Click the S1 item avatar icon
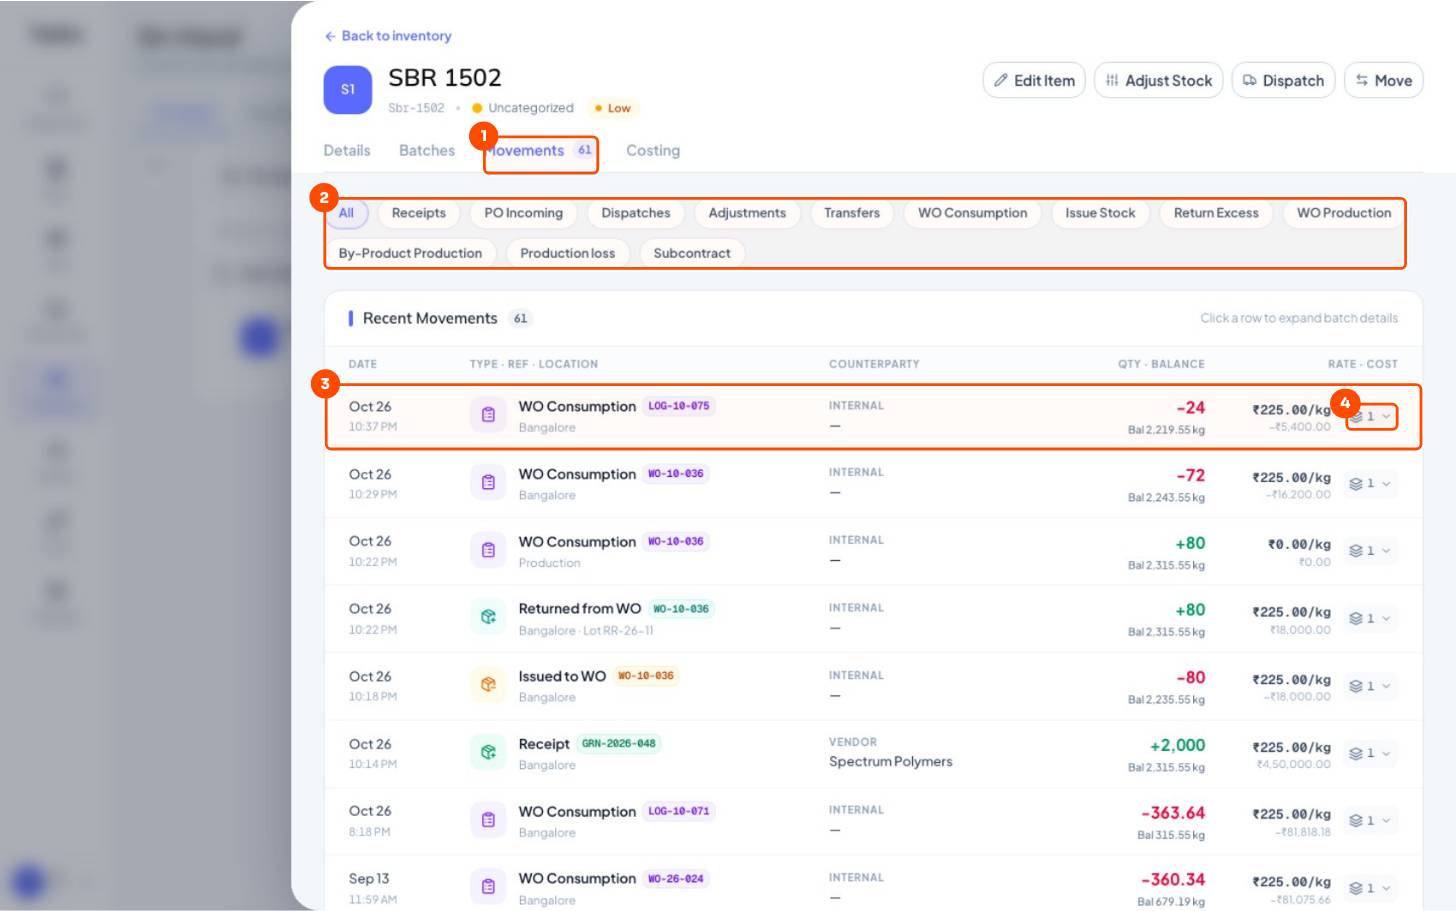Image resolution: width=1456 pixels, height=911 pixels. point(348,90)
